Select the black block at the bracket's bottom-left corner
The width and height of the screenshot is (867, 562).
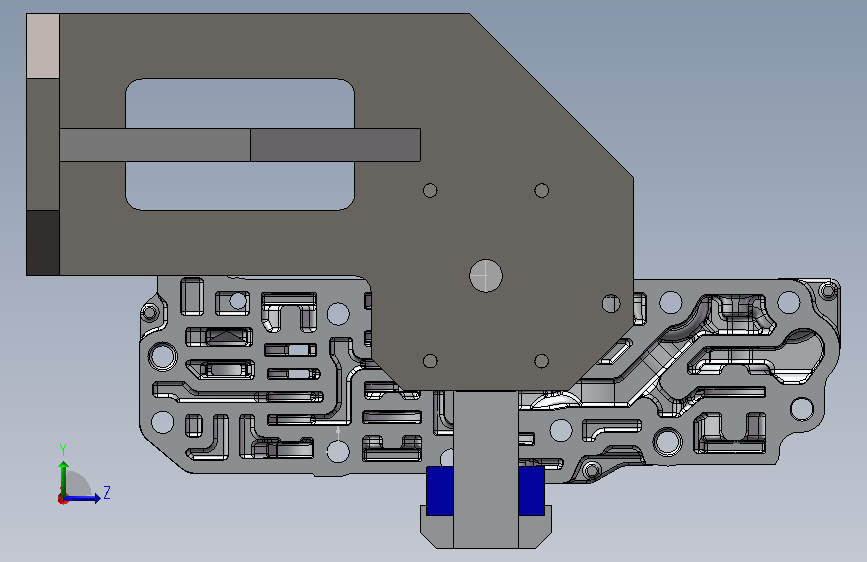click(43, 242)
